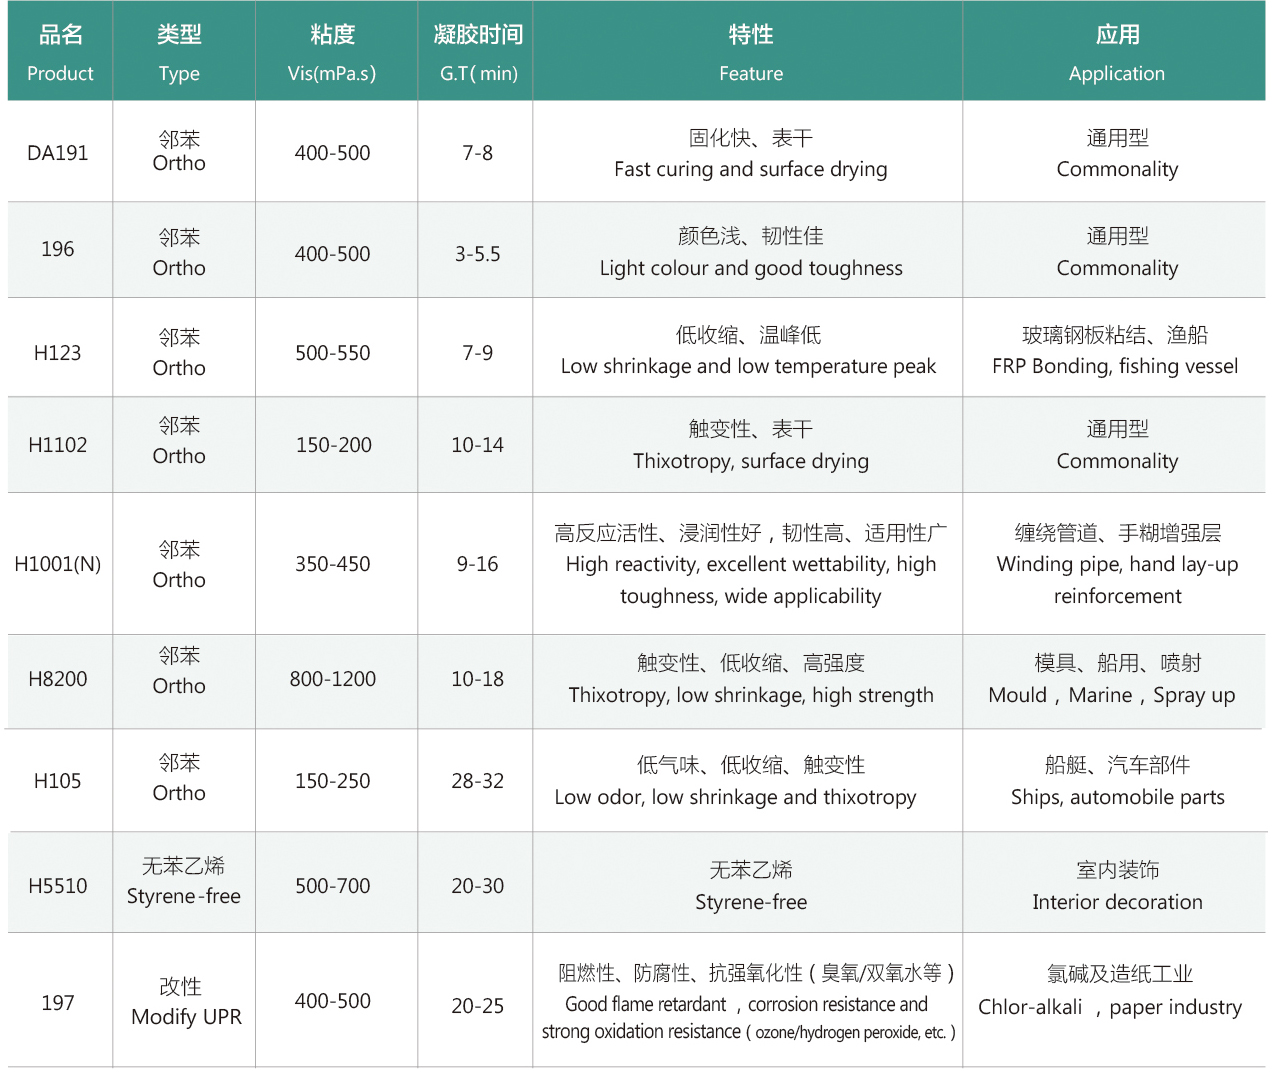Select the DA191 product cell

(58, 153)
